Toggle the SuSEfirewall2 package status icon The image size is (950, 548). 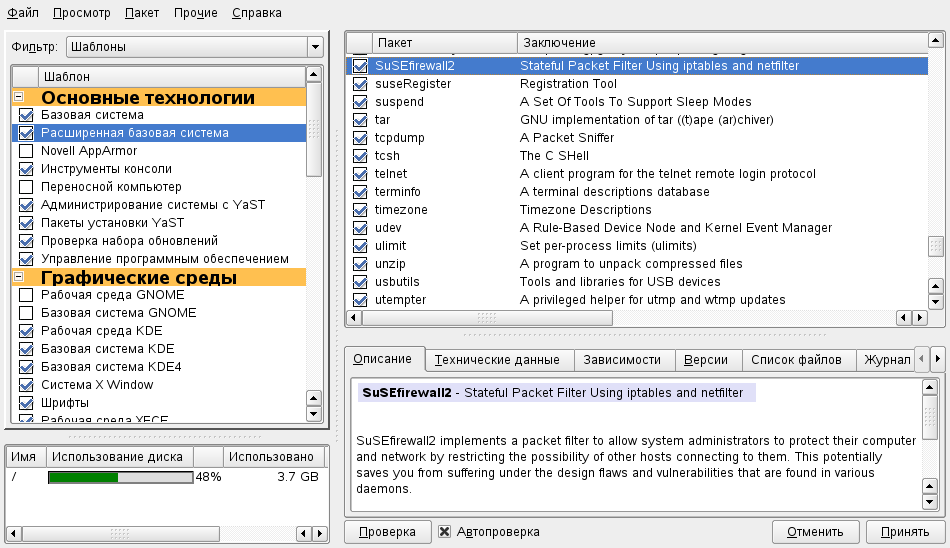[360, 66]
